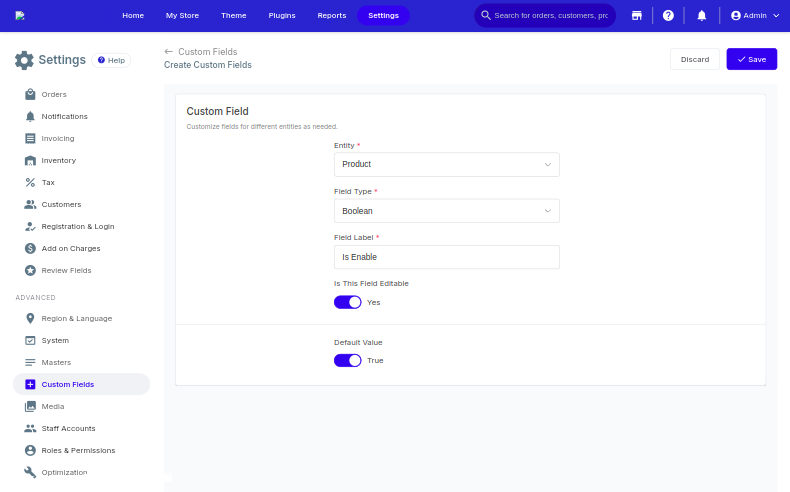
Task: Click the Review Fields star icon
Action: point(30,270)
